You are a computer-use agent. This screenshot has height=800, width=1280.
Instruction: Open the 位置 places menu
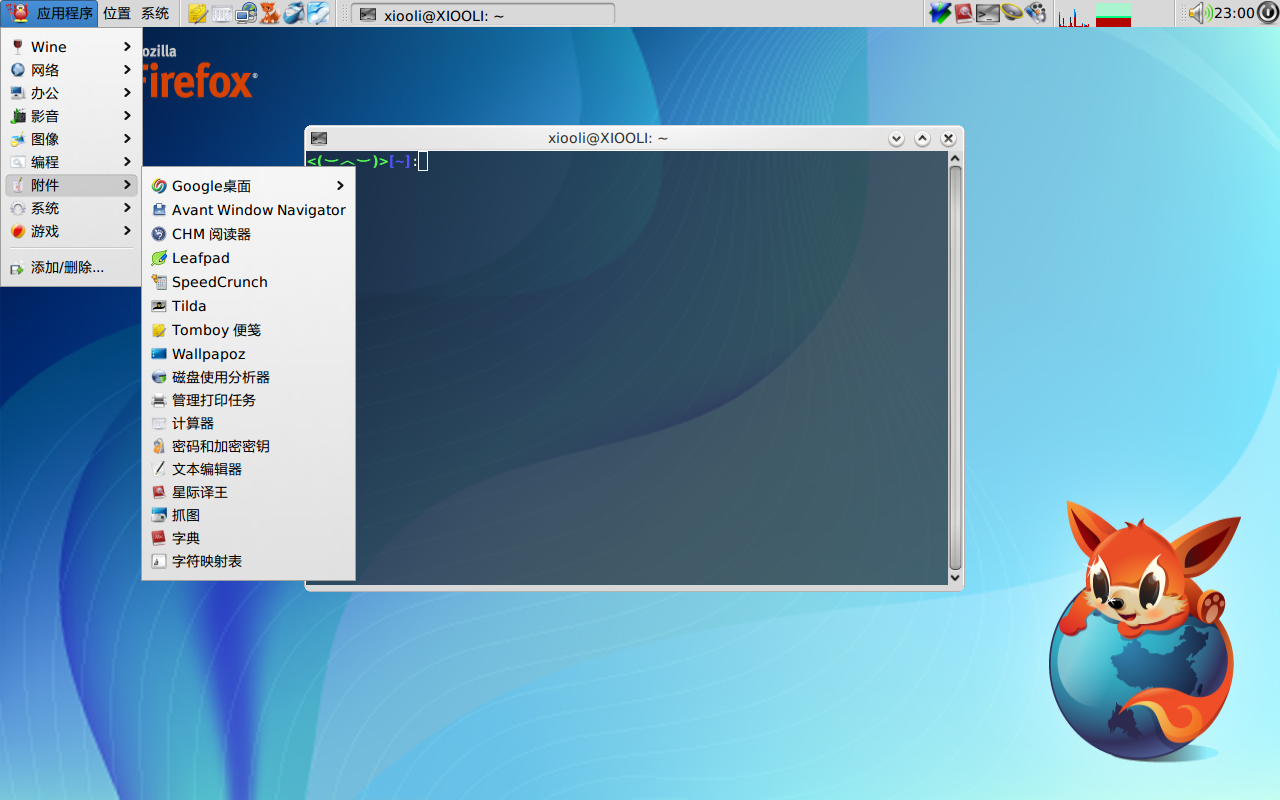coord(117,13)
